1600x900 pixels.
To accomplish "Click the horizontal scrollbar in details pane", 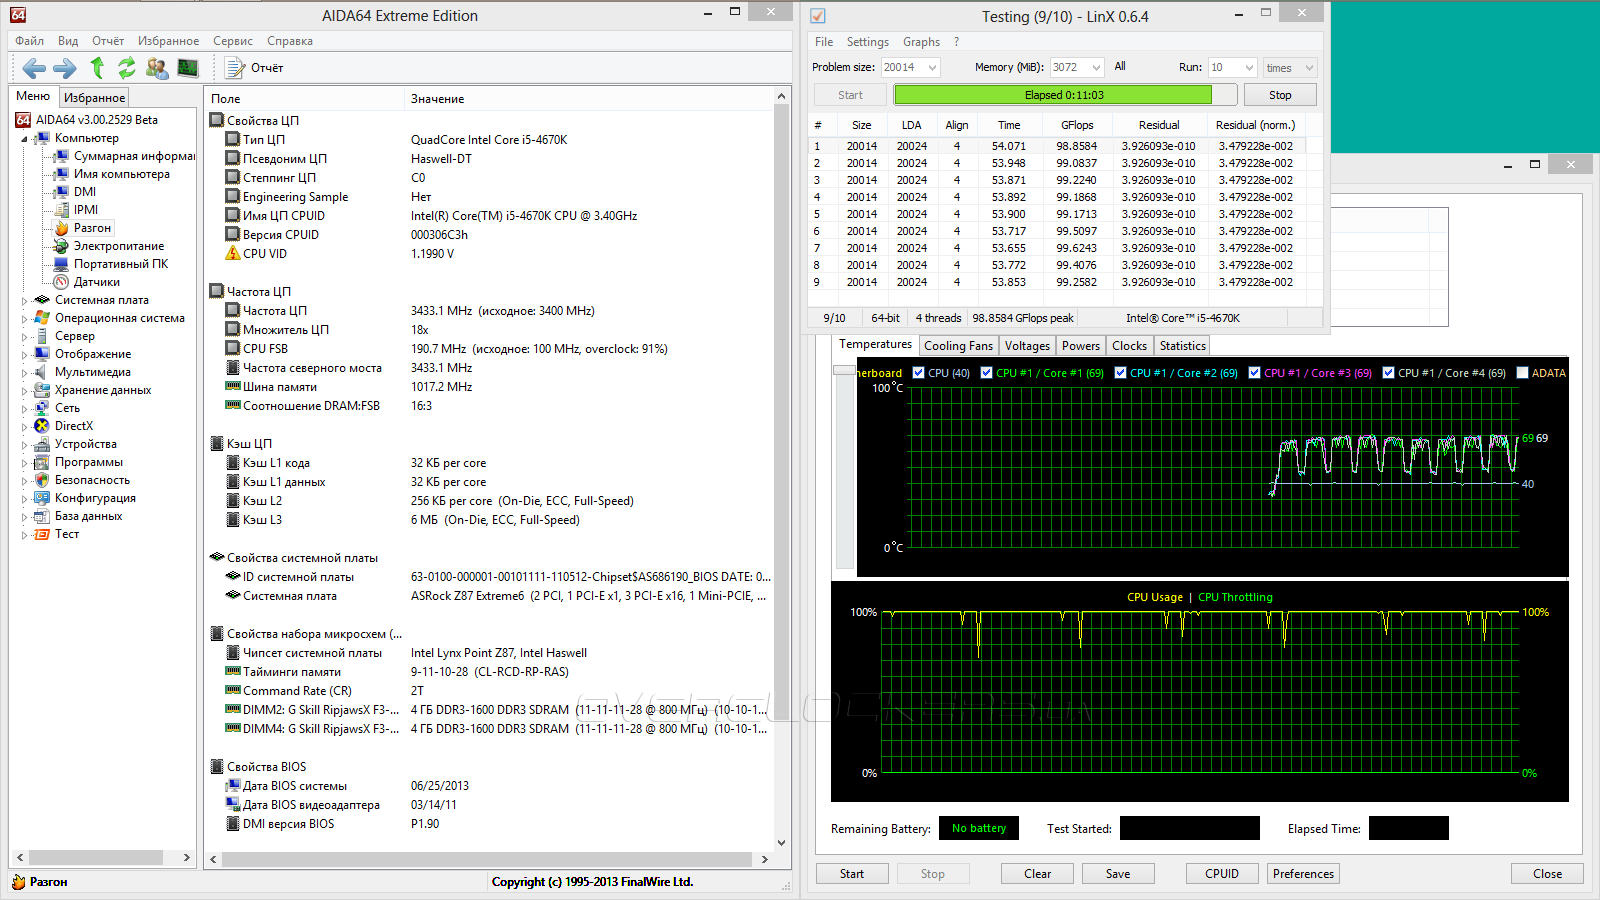I will tap(486, 859).
